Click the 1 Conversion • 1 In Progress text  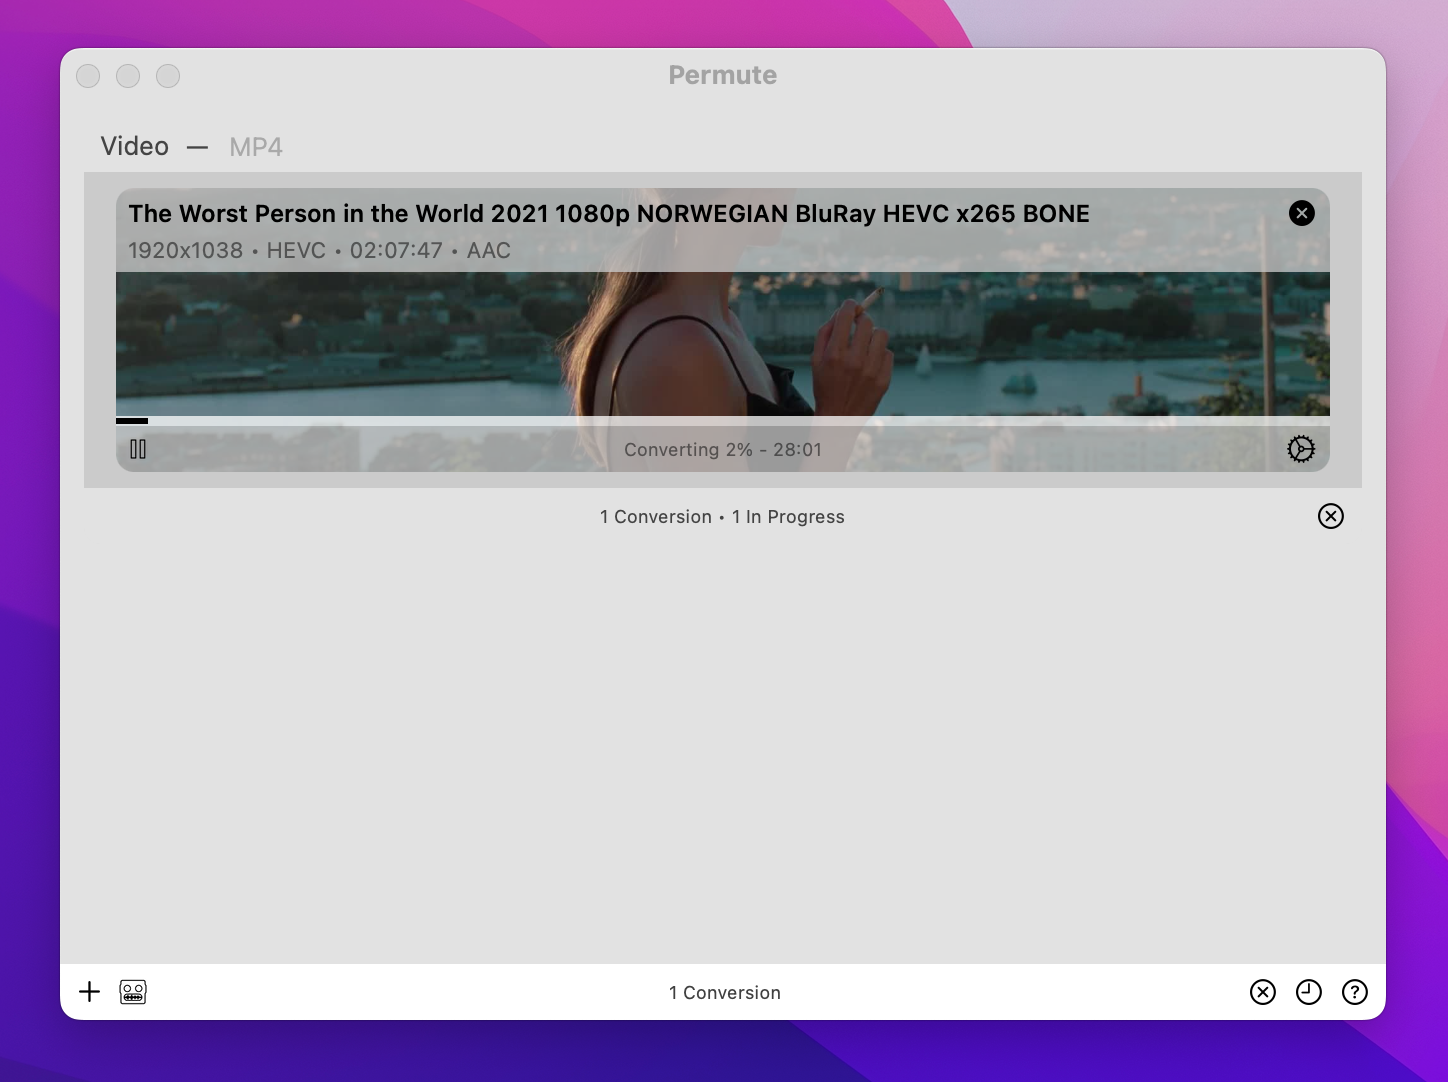(722, 517)
